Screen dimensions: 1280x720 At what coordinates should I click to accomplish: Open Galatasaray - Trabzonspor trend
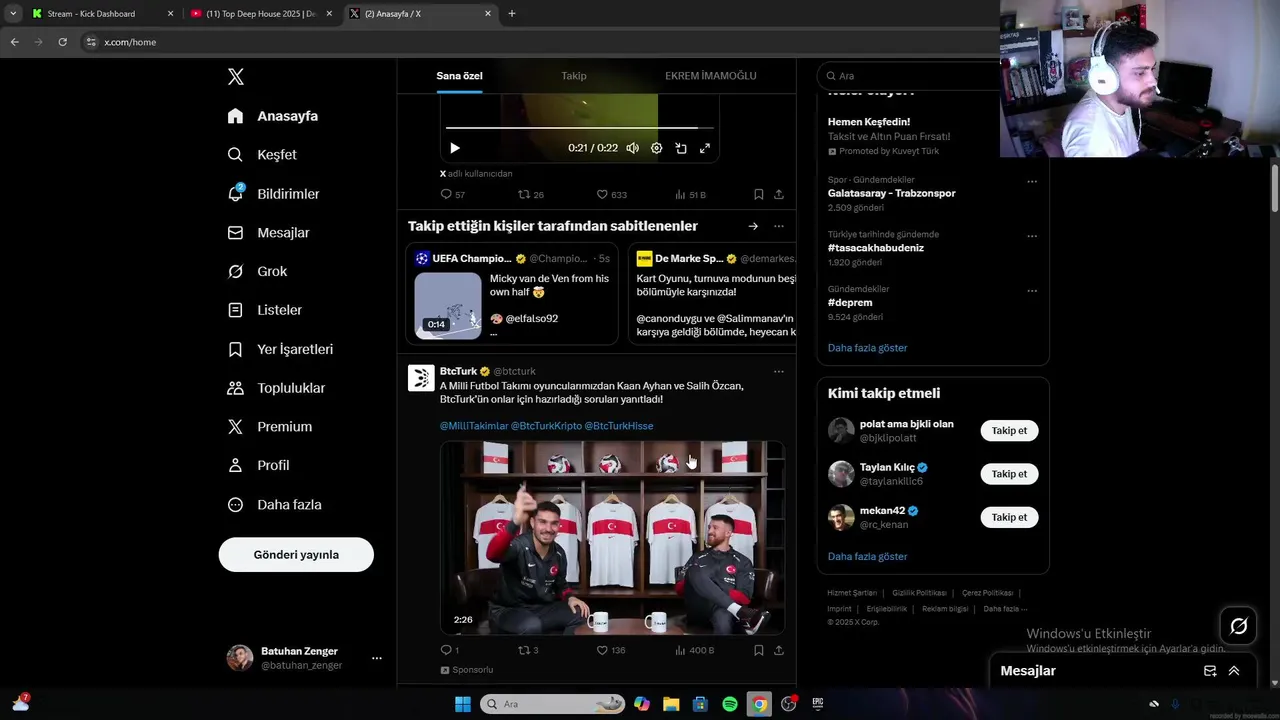(891, 193)
